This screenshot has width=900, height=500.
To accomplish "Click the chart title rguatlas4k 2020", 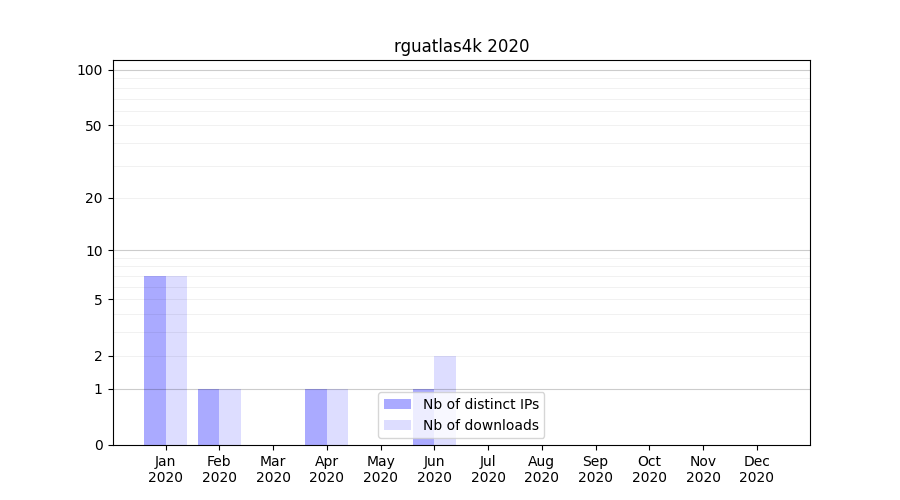I will (461, 46).
